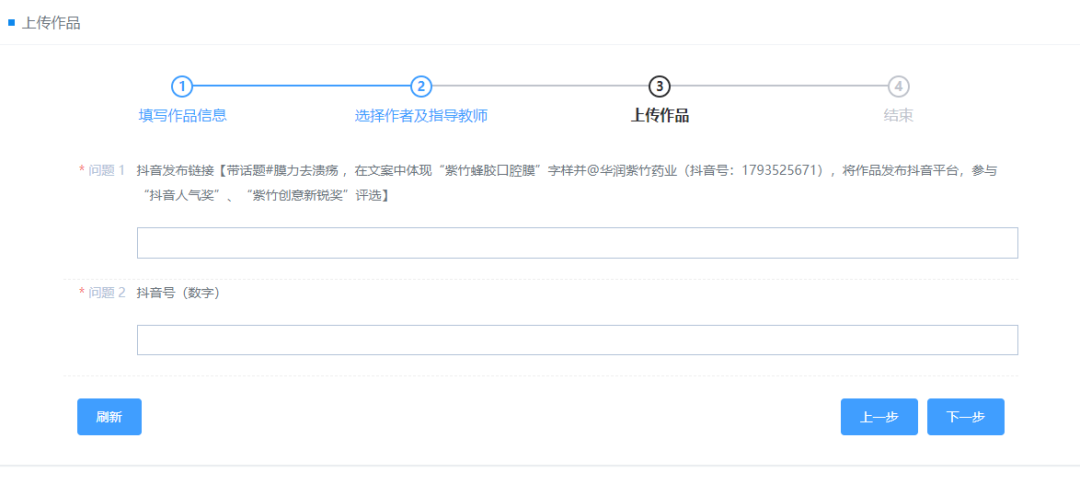1080x496 pixels.
Task: Click the 抖音号（数字） question text
Action: pyautogui.click(x=178, y=293)
